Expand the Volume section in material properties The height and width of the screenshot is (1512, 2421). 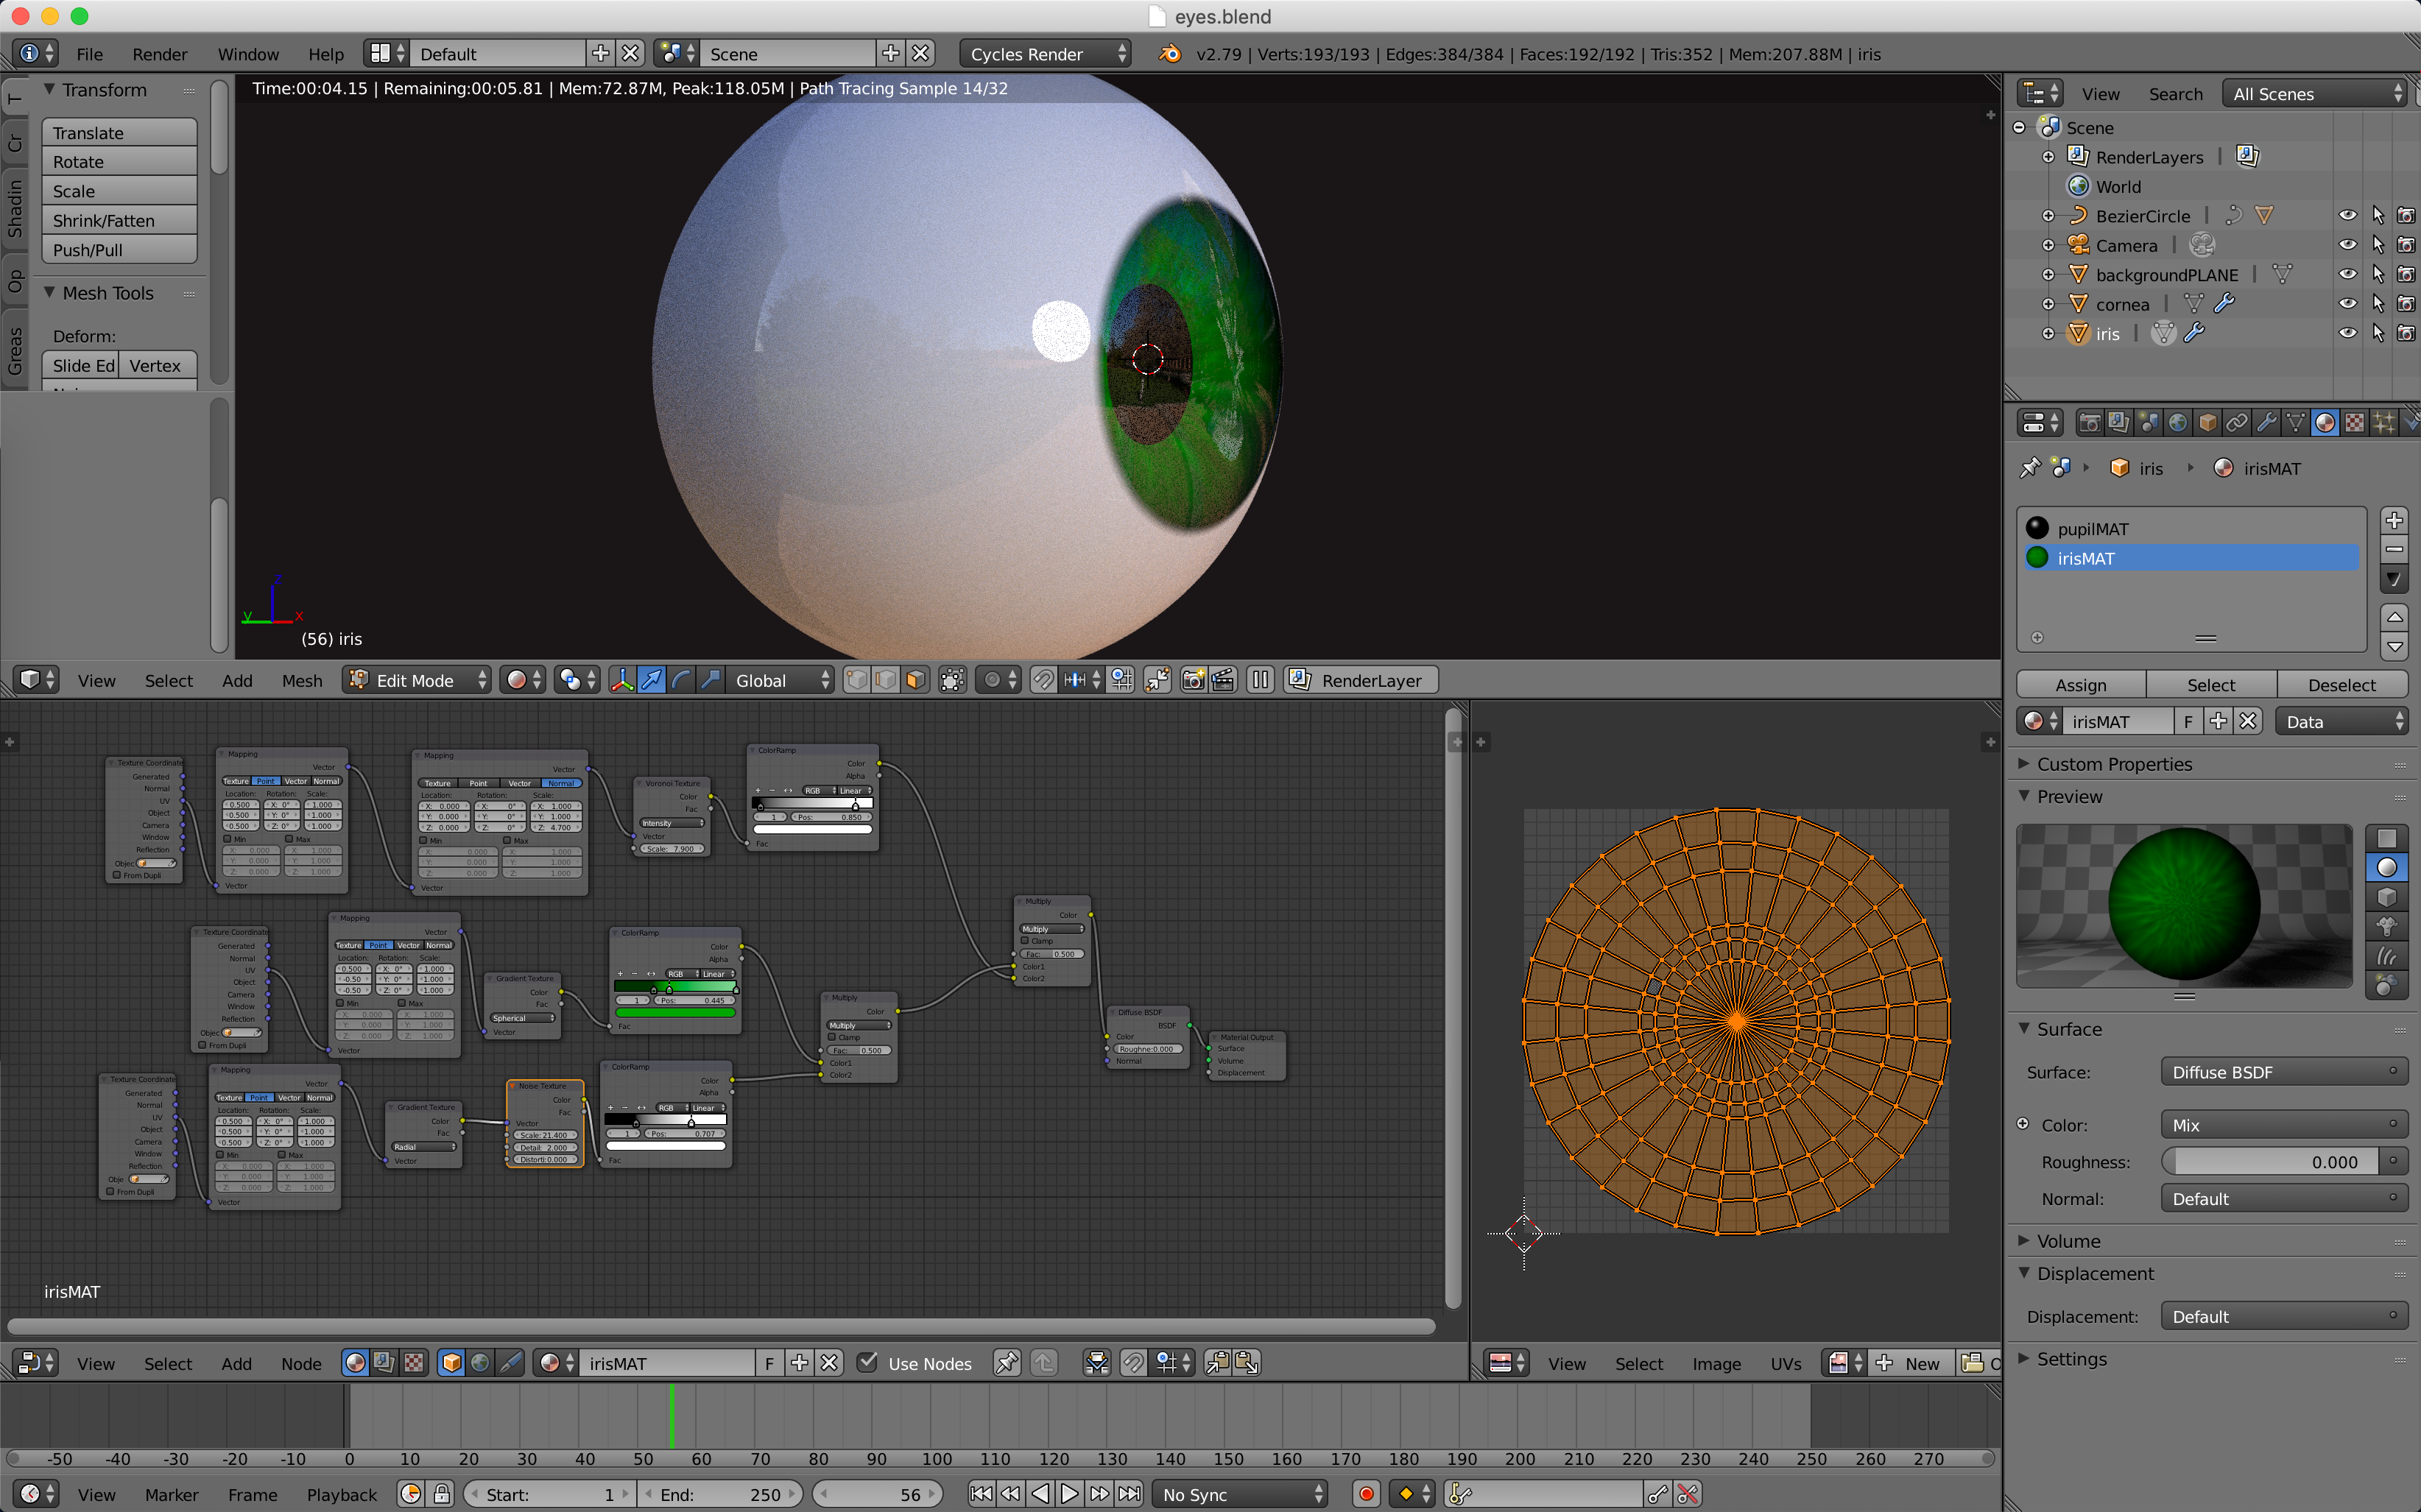(2069, 1240)
